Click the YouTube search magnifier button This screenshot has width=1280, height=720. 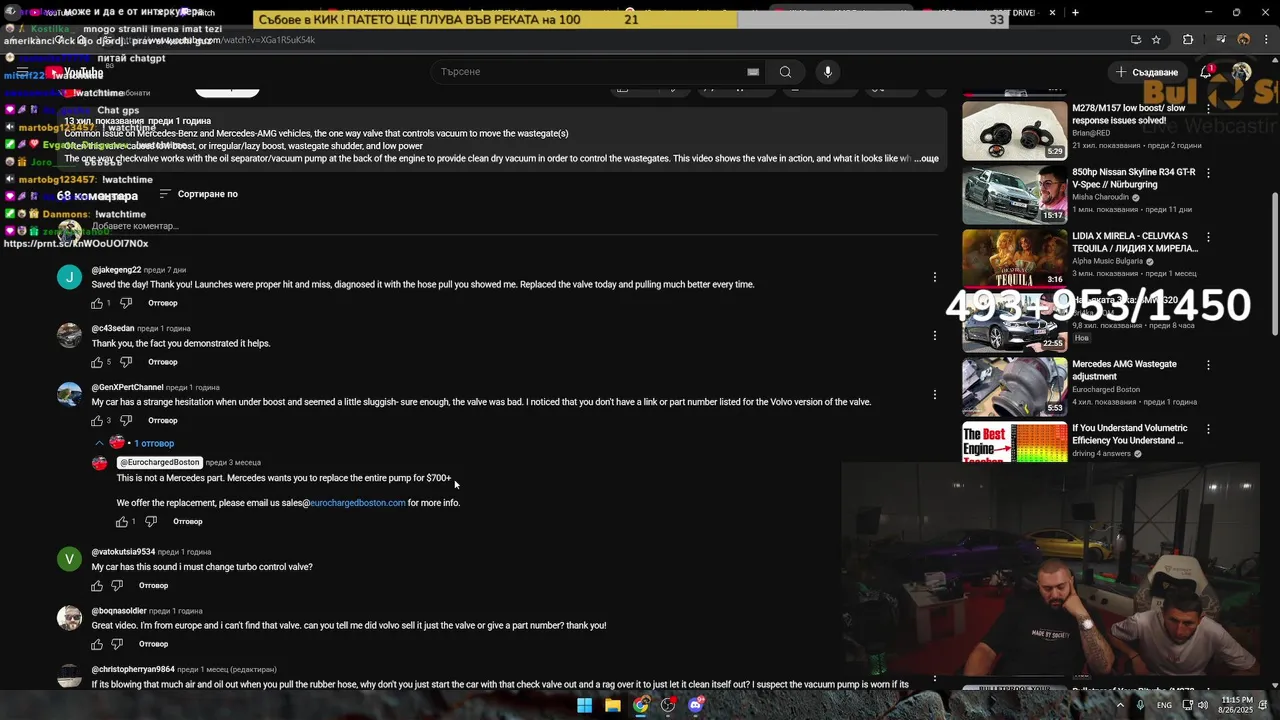785,72
